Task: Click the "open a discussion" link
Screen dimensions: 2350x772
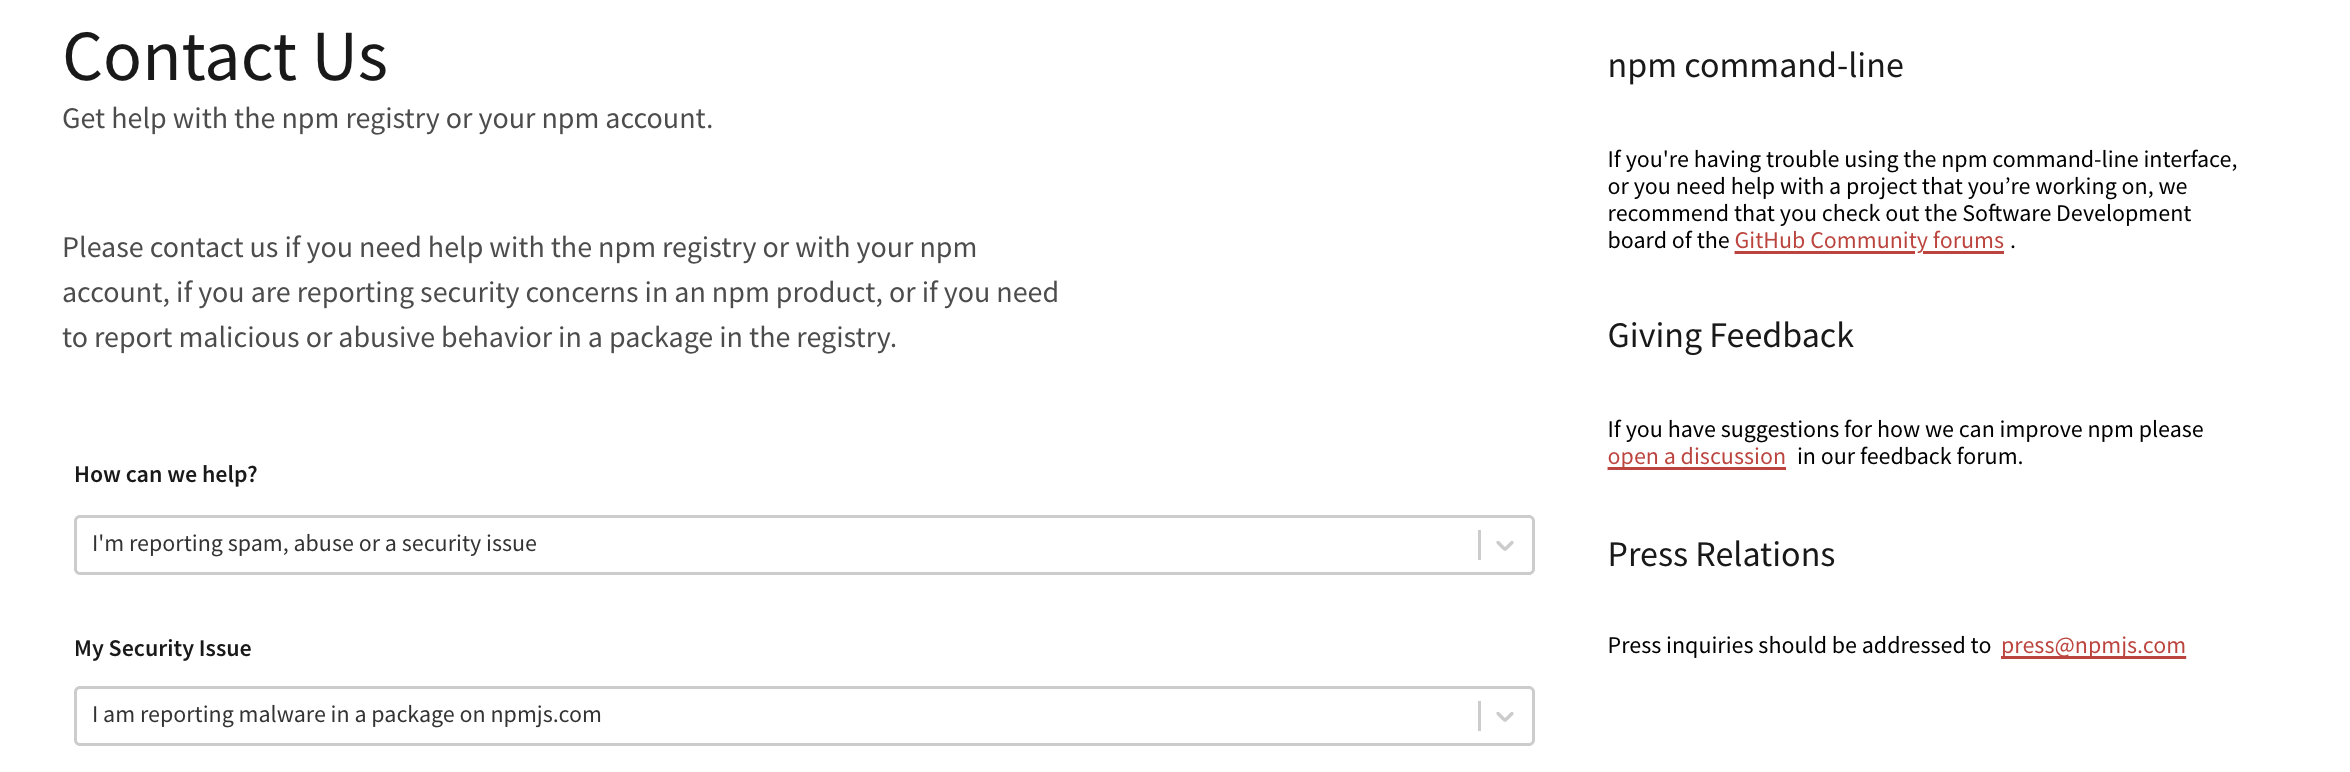Action: (1696, 456)
